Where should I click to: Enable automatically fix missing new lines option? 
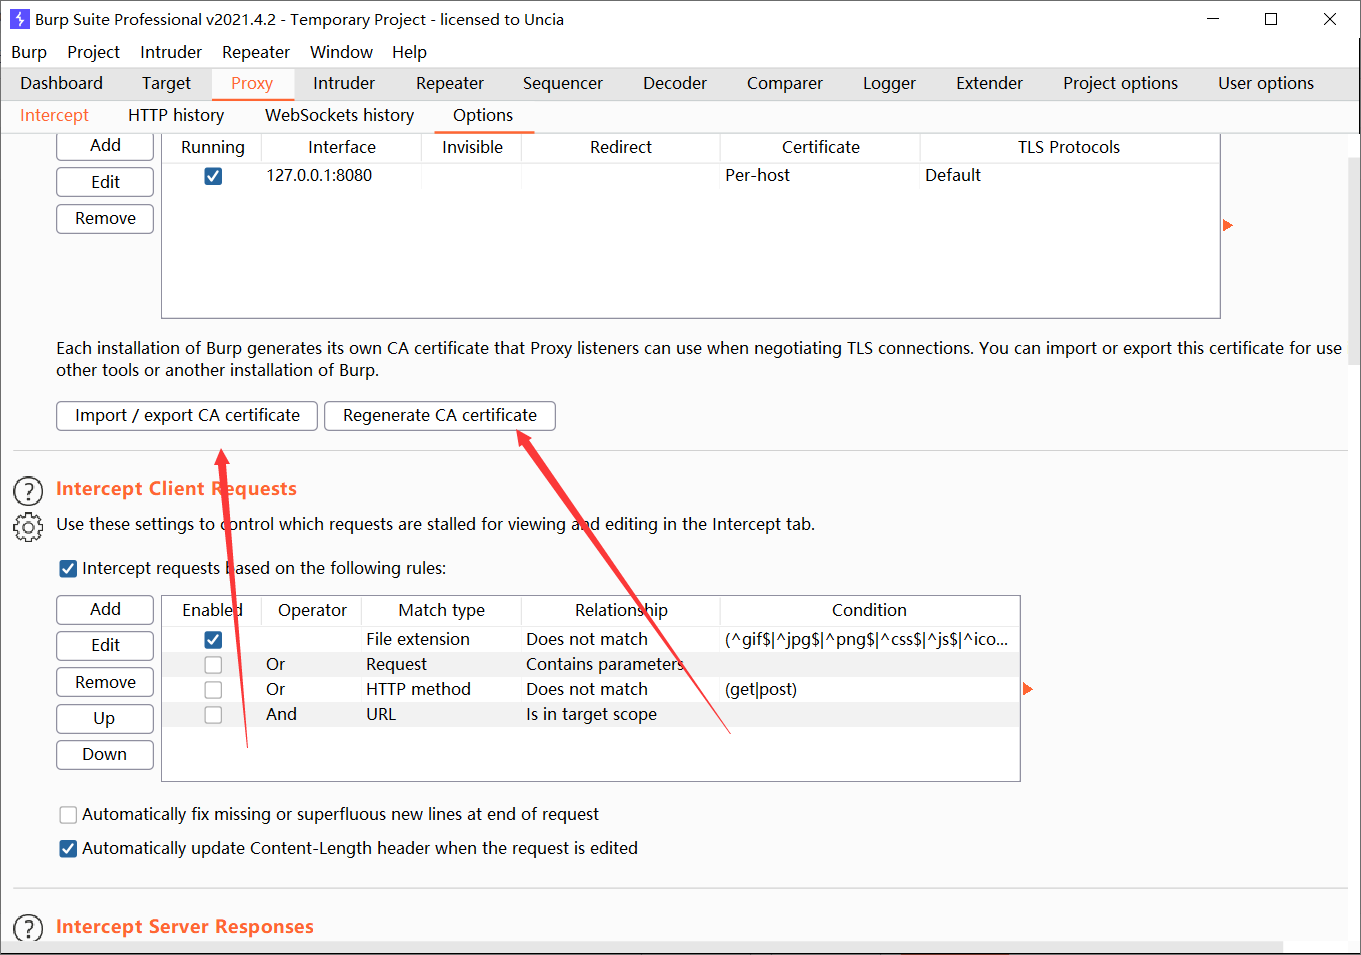(68, 815)
